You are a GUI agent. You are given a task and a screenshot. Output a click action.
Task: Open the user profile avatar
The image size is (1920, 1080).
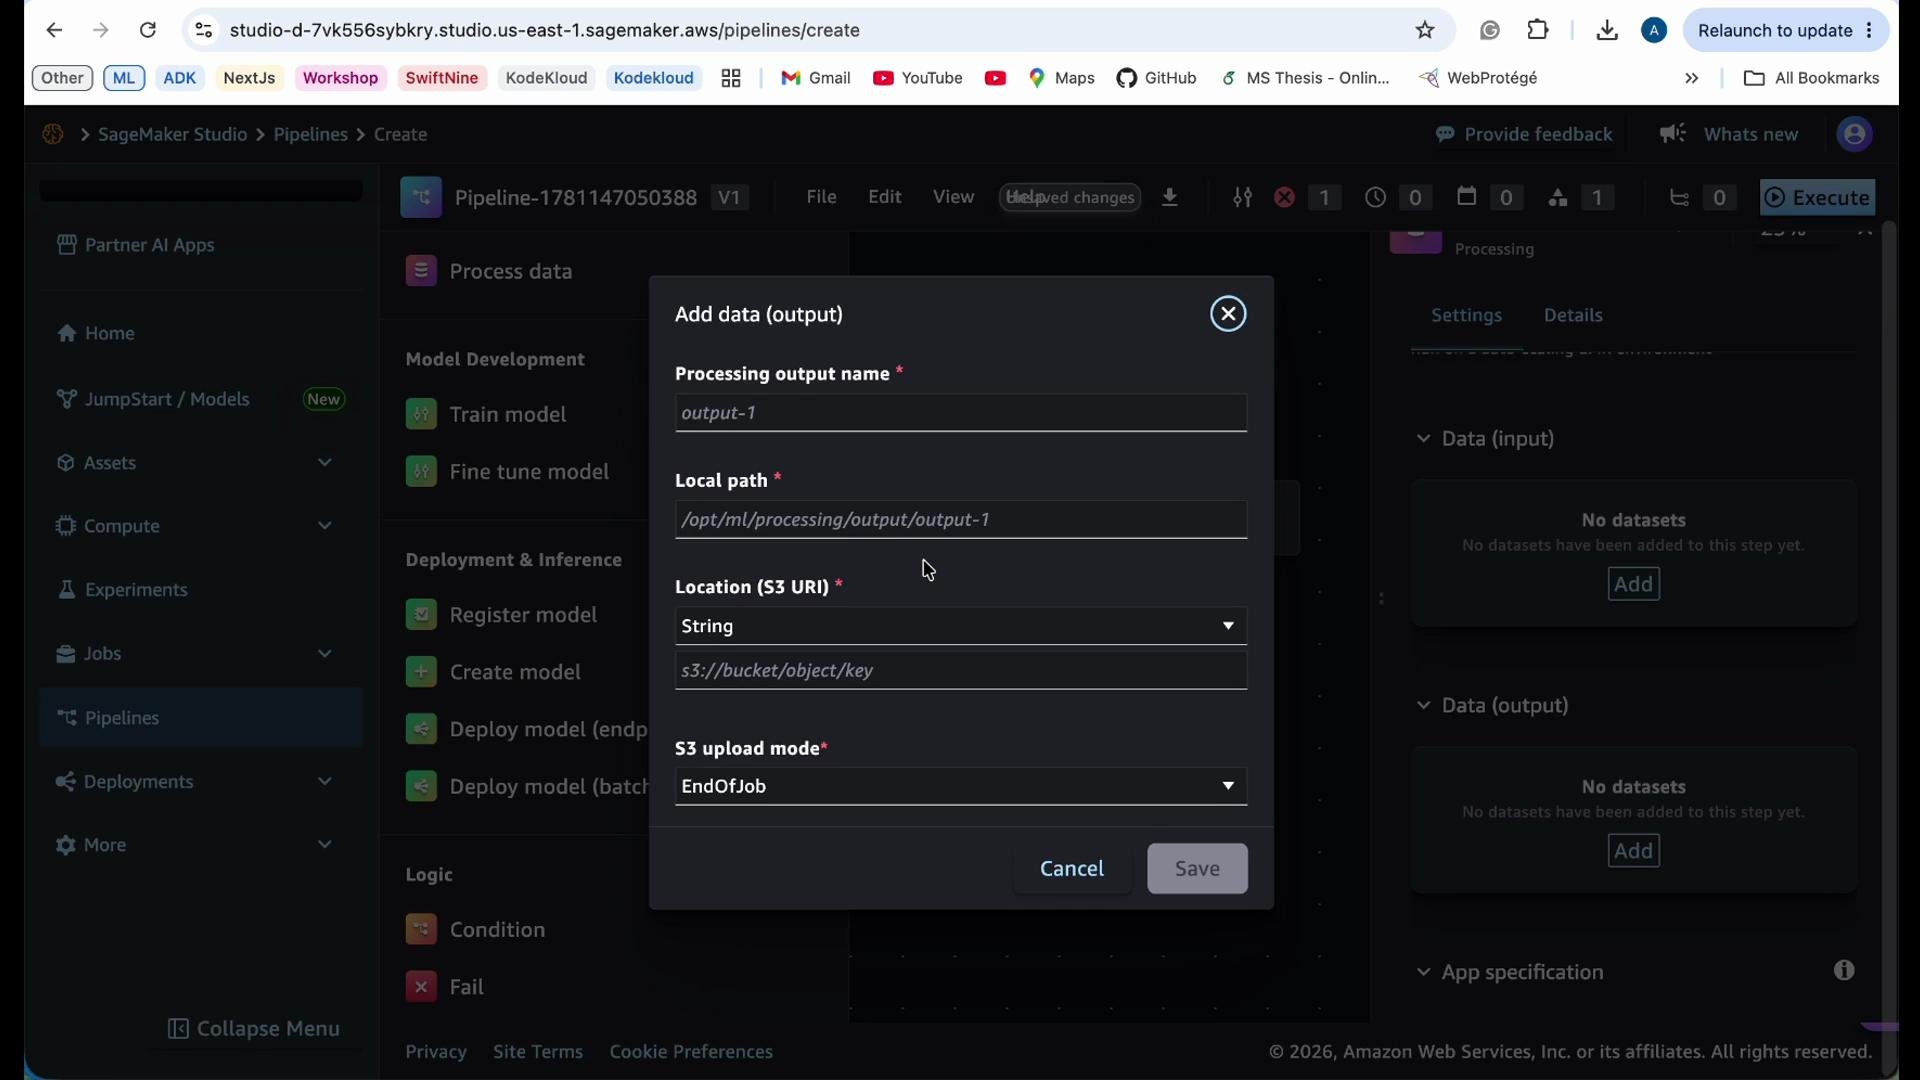(1855, 134)
